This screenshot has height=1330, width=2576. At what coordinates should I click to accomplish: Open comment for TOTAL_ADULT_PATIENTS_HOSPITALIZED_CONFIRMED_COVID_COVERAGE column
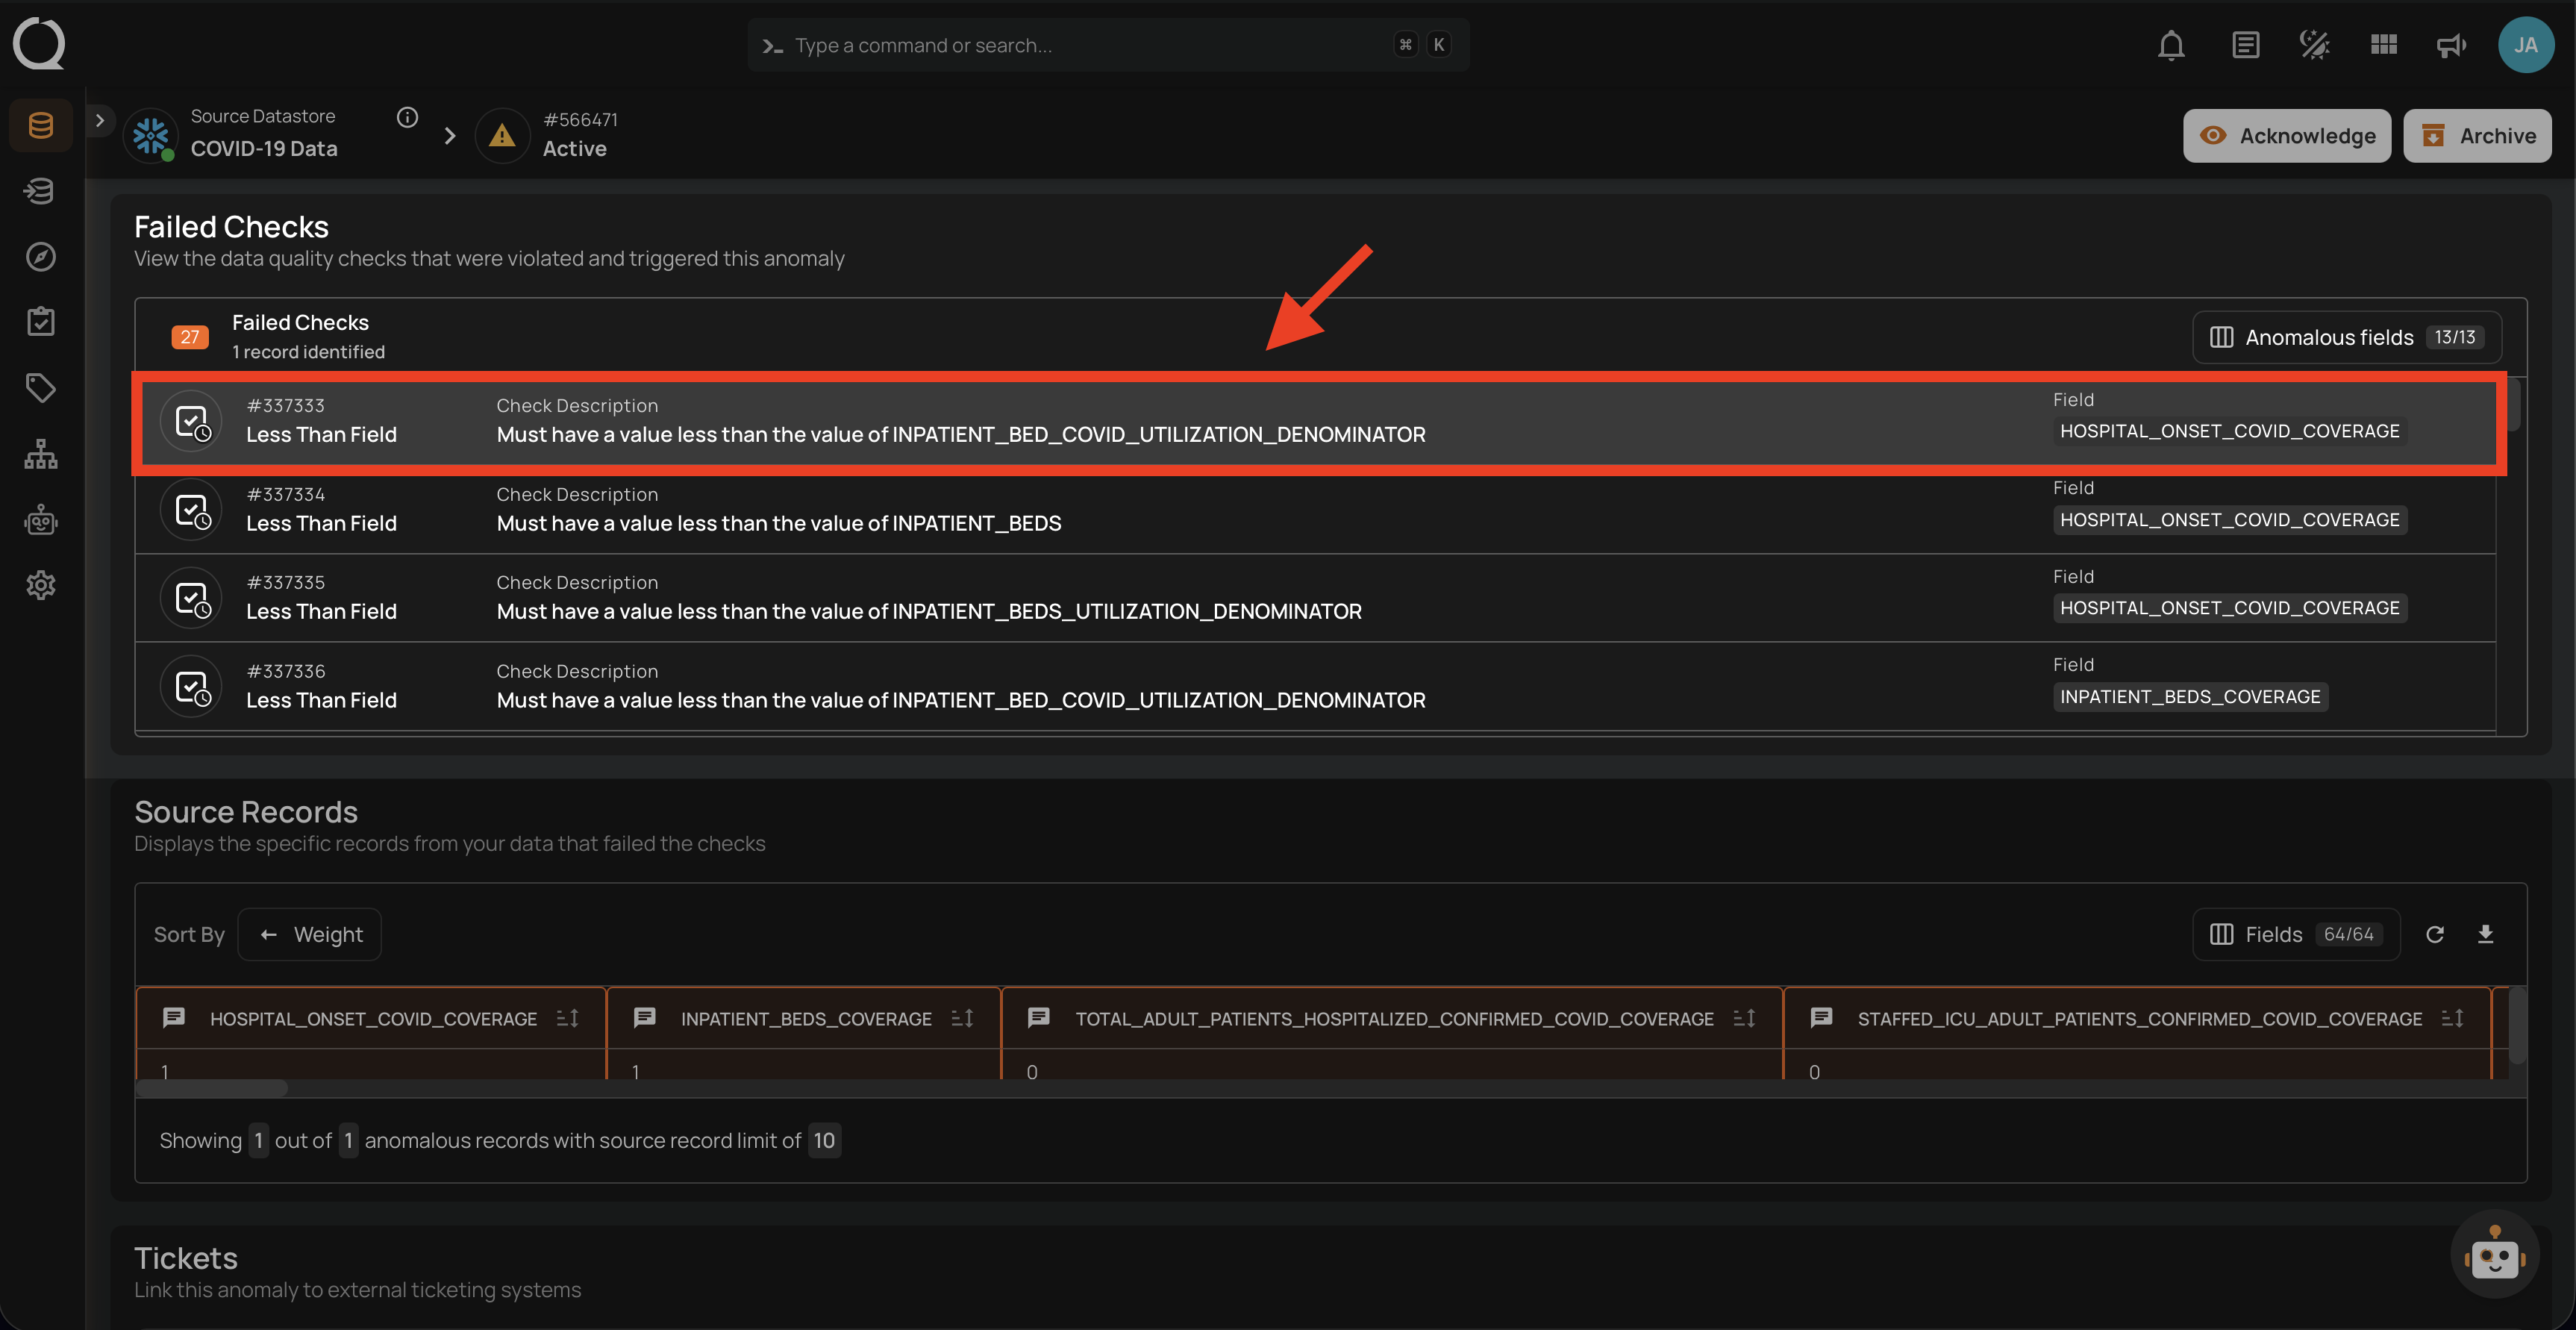(1039, 1018)
